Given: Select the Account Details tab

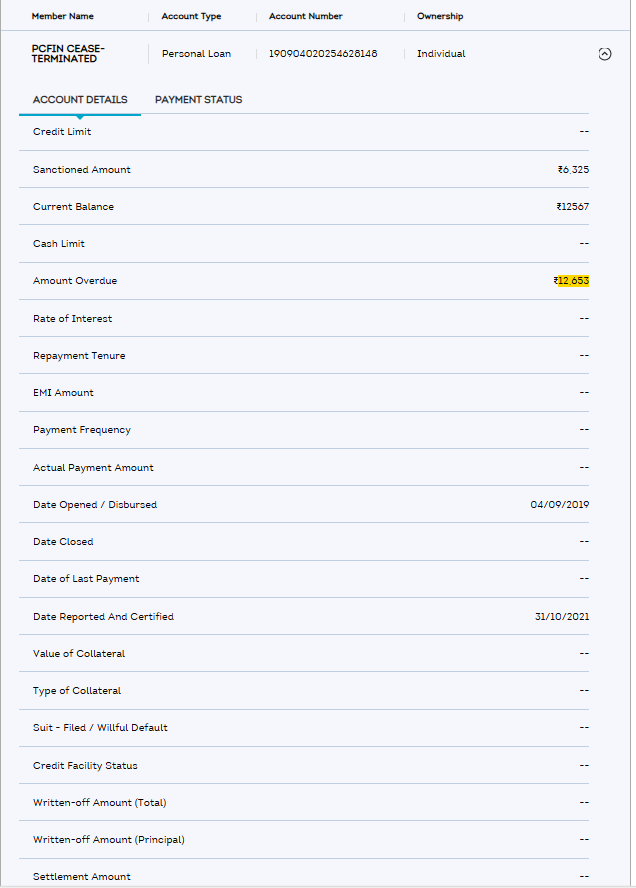Looking at the screenshot, I should point(80,100).
